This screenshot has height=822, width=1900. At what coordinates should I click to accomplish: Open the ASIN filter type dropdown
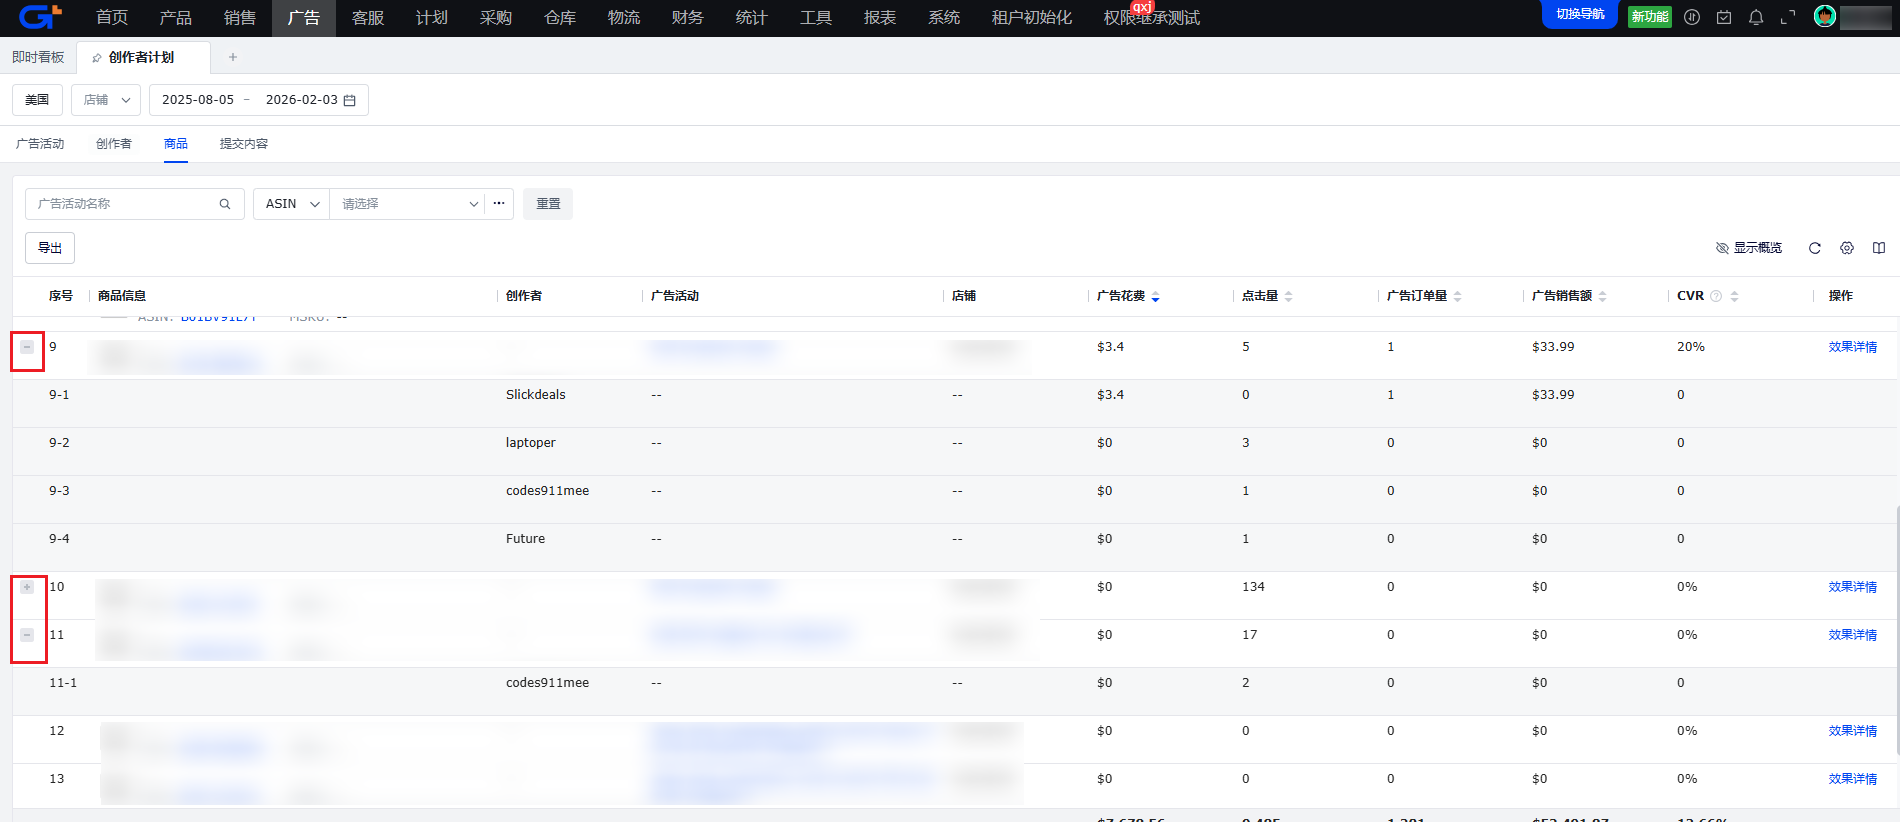point(291,204)
